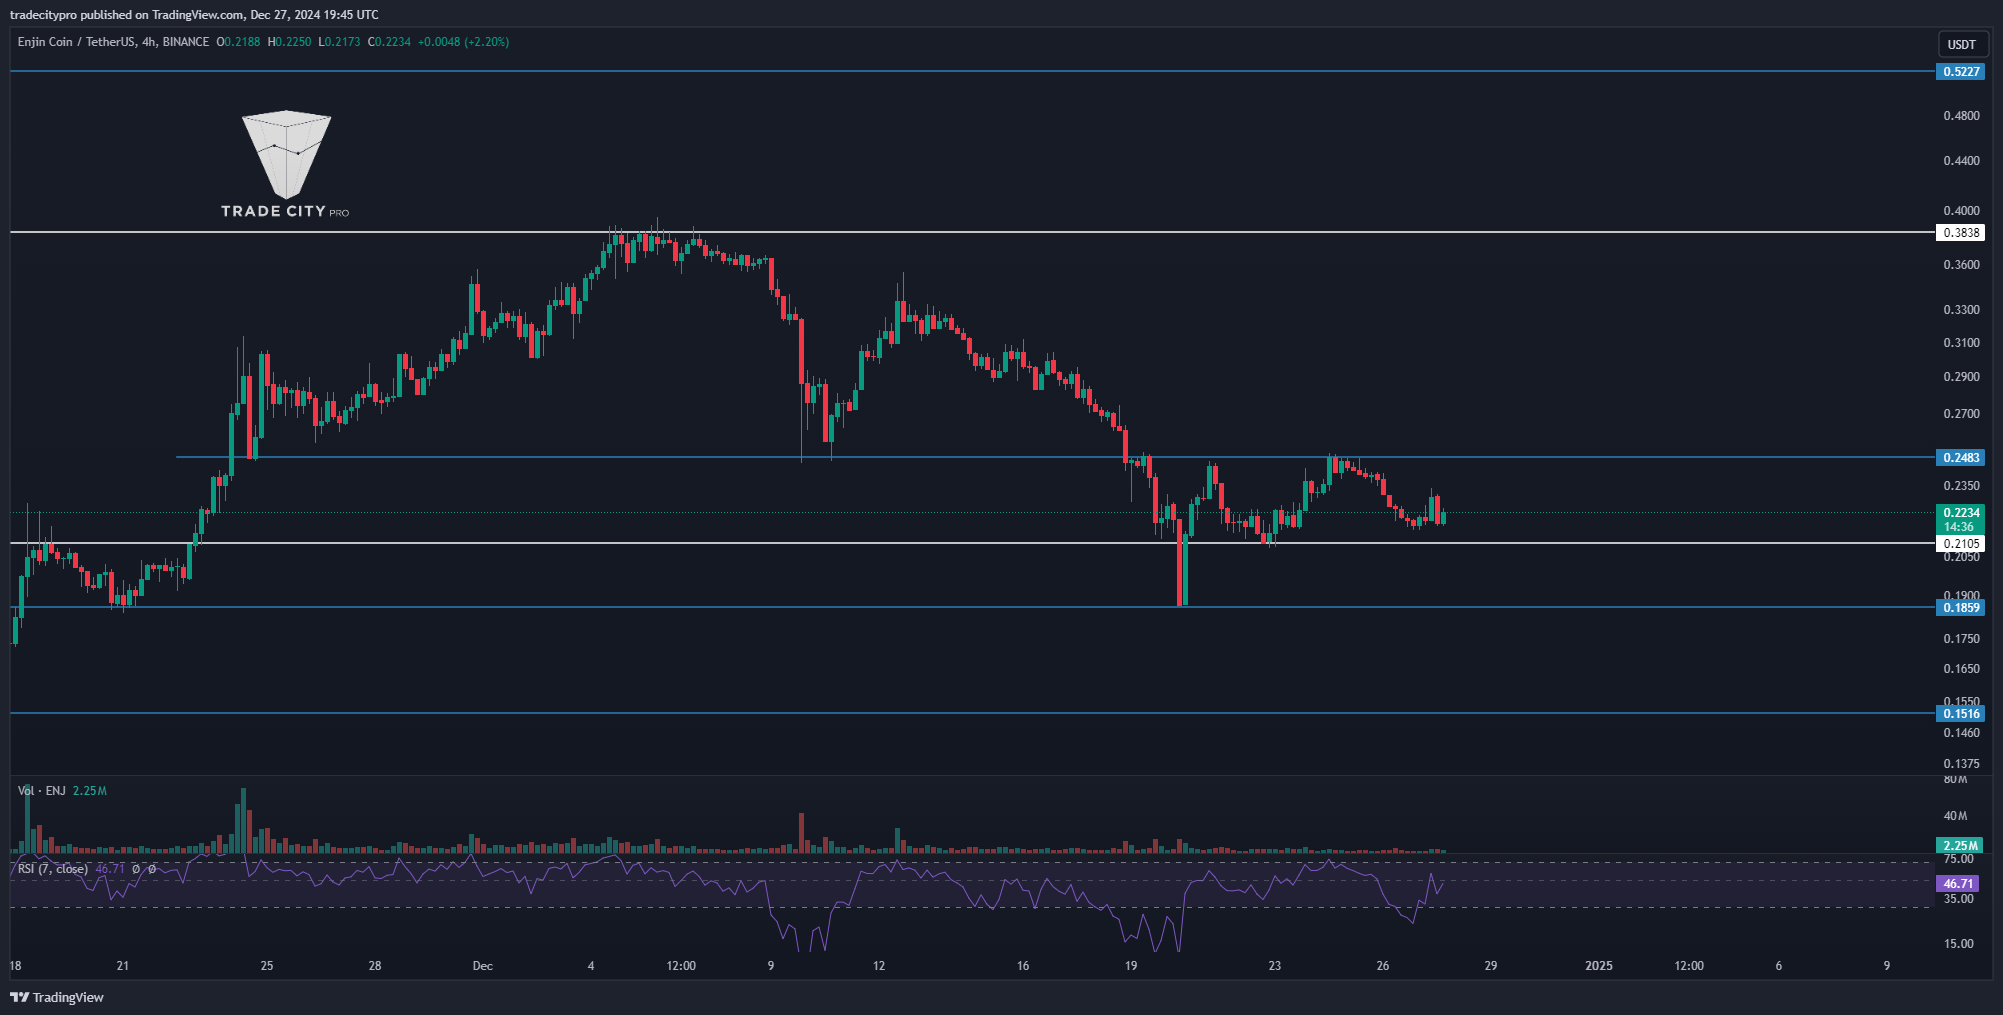The image size is (2003, 1015).
Task: Select date 26 on the time axis
Action: click(1383, 966)
